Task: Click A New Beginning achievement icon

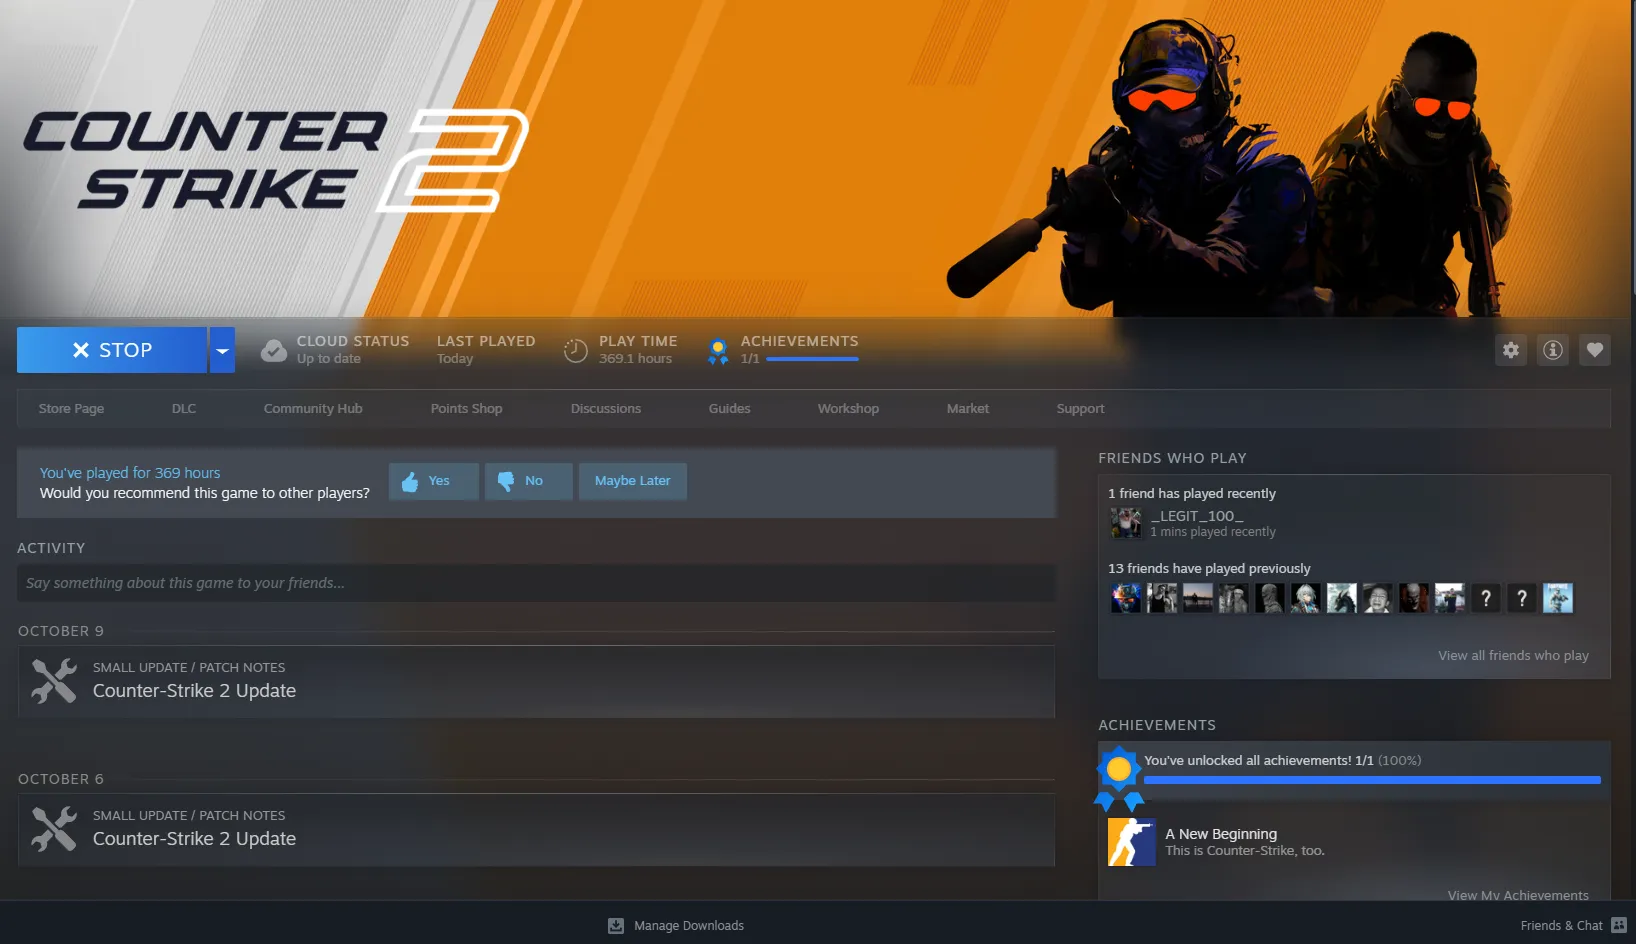Action: pos(1131,842)
